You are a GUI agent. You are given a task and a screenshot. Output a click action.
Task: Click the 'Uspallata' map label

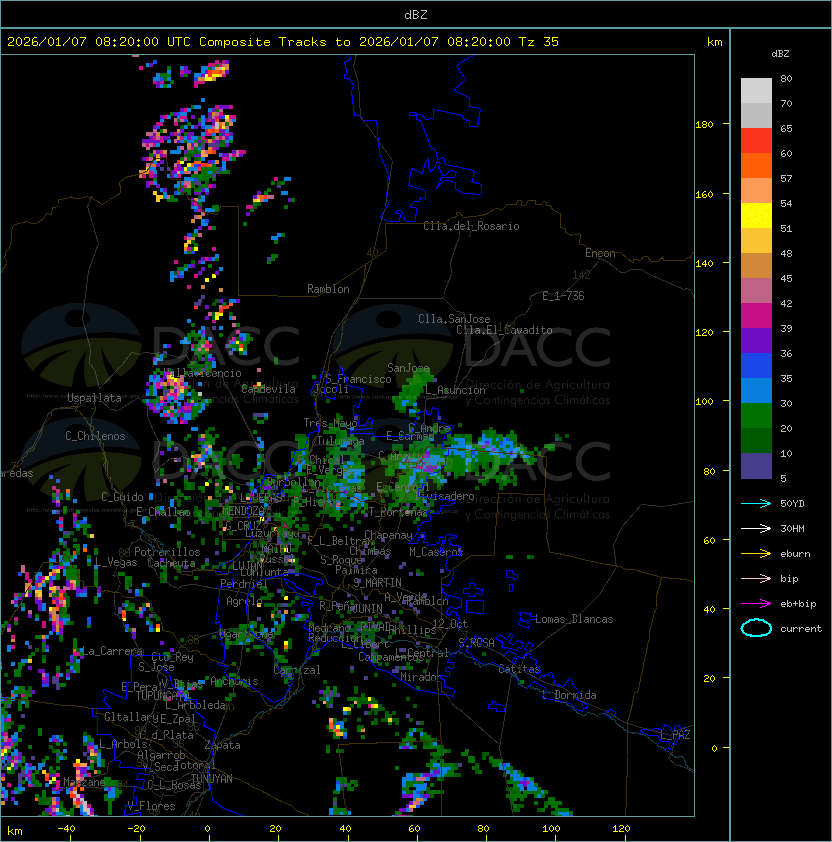click(95, 398)
